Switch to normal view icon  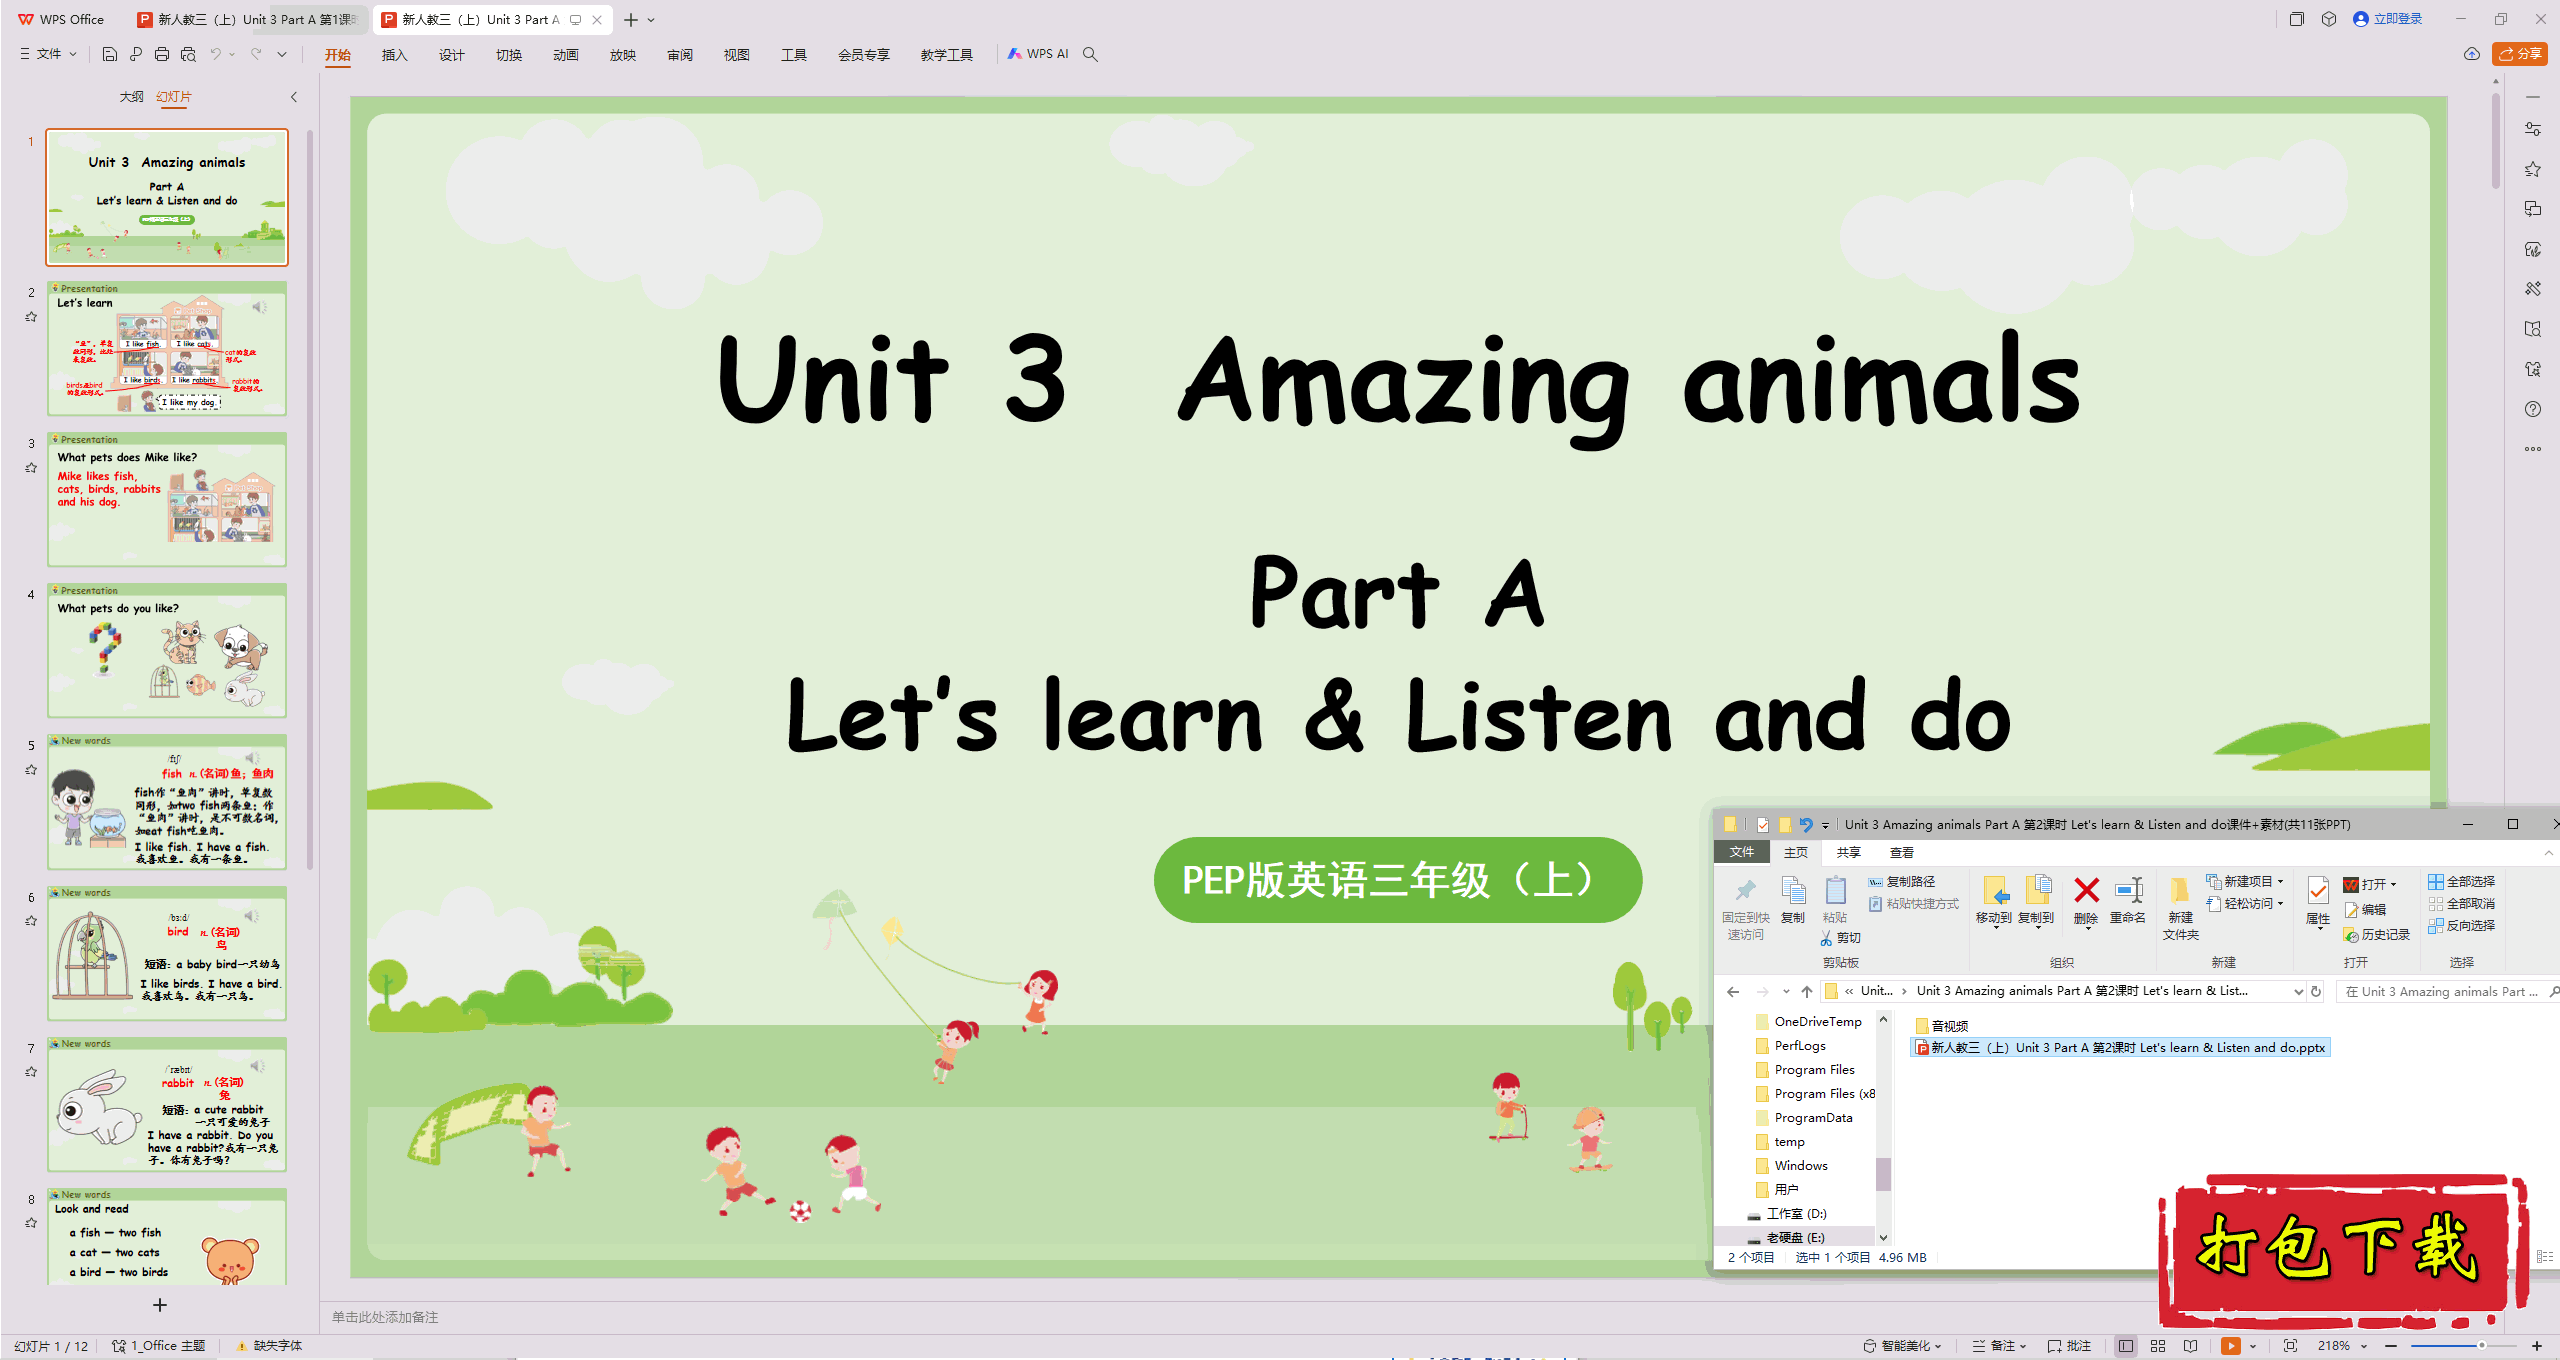pos(2126,1346)
